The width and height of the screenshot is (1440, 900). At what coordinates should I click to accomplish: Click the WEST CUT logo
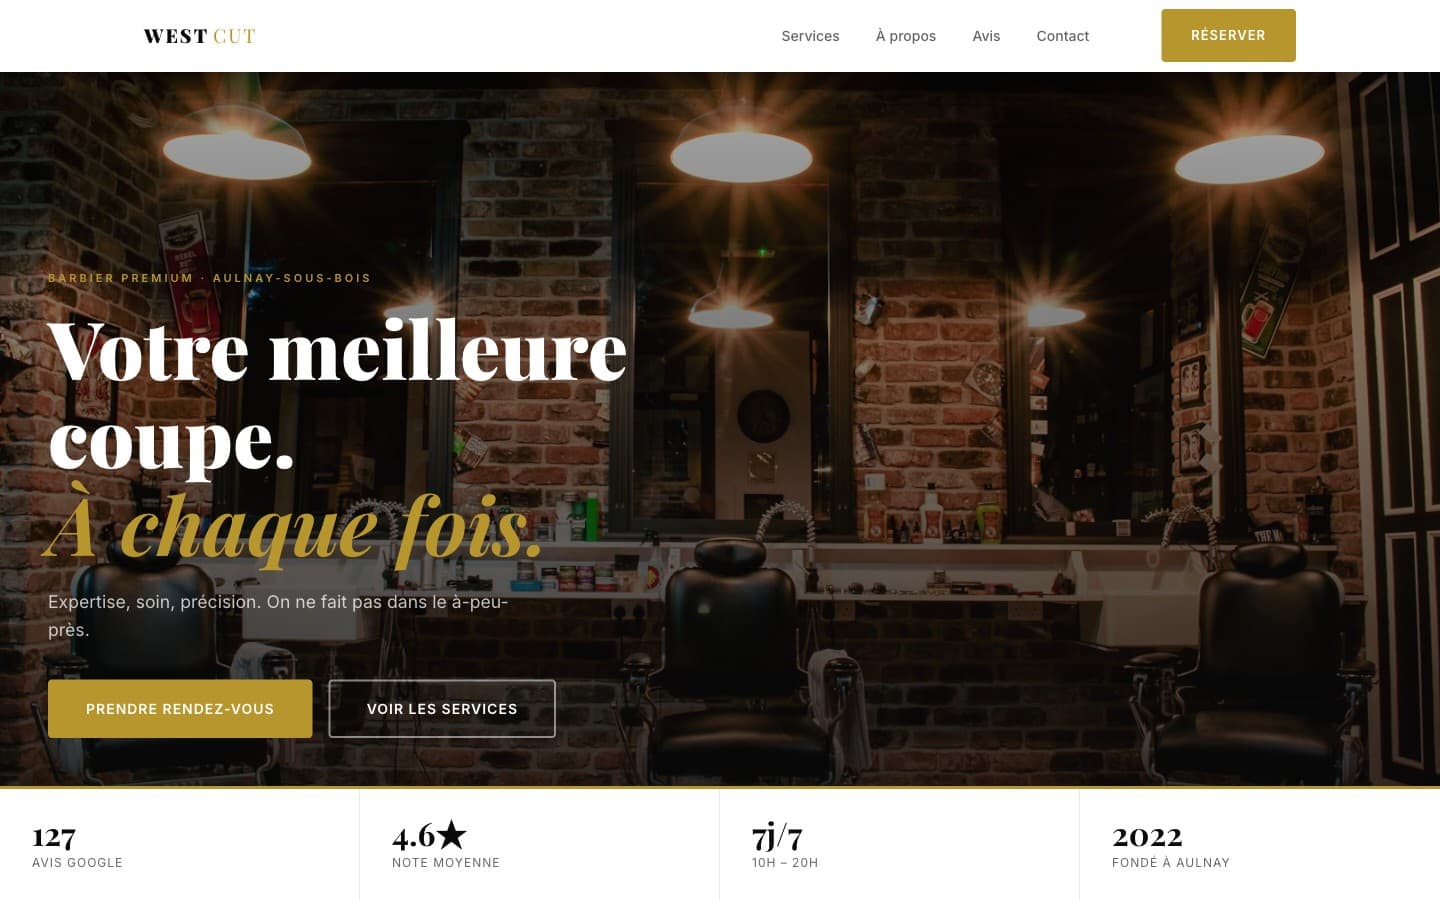tap(200, 36)
